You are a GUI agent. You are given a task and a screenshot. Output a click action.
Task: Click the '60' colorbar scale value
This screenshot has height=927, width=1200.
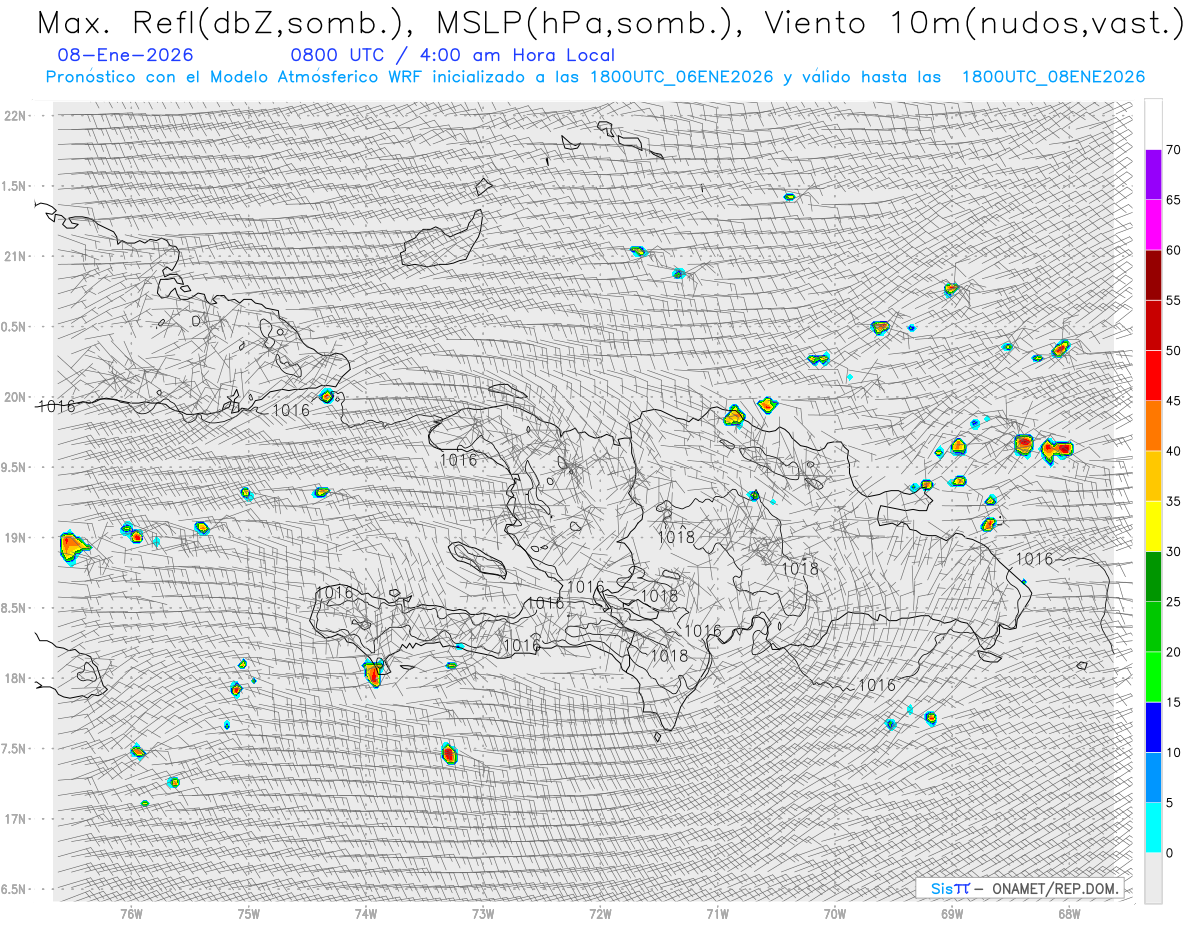(x=1173, y=250)
